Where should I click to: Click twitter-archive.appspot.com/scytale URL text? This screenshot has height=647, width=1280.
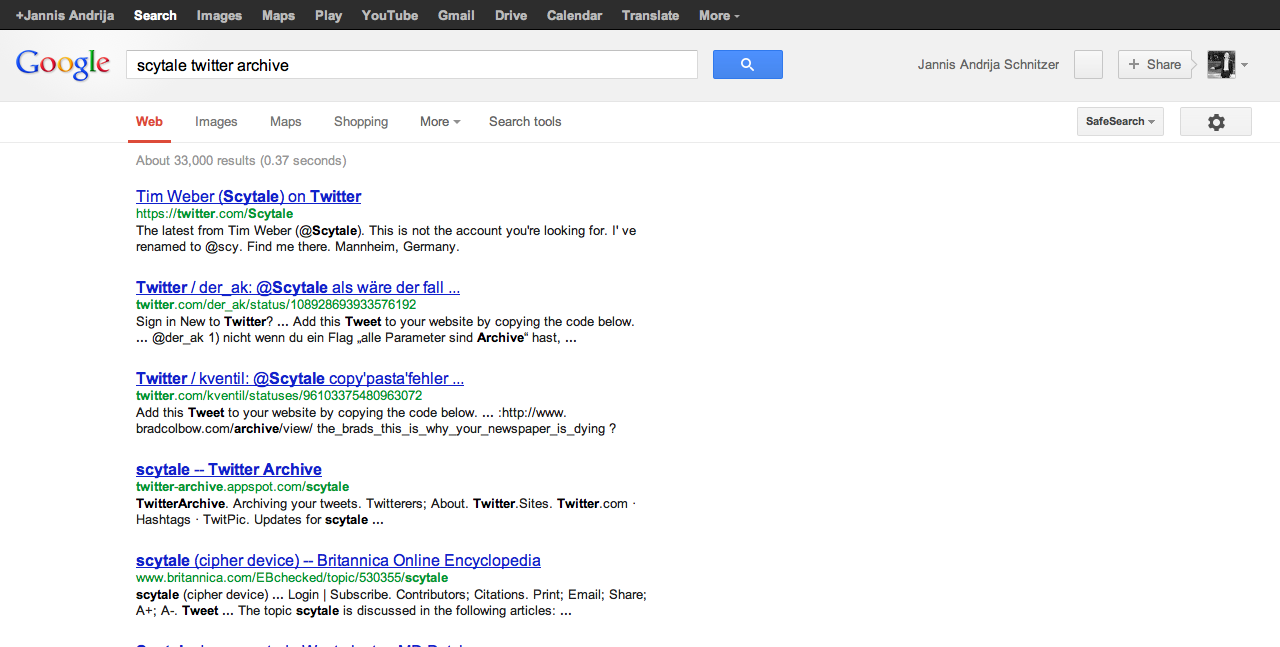click(x=242, y=486)
